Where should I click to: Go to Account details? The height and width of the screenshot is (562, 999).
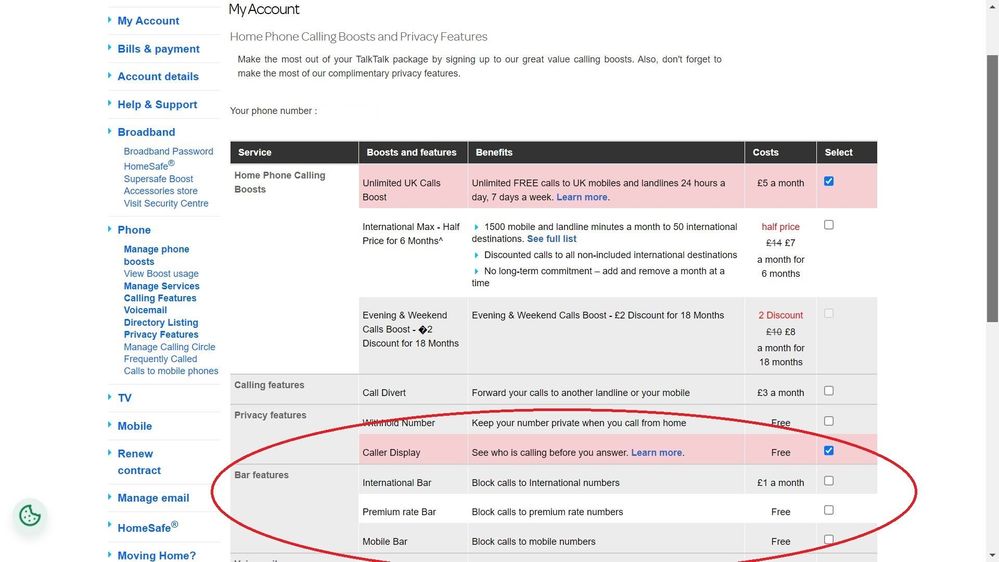pos(158,76)
